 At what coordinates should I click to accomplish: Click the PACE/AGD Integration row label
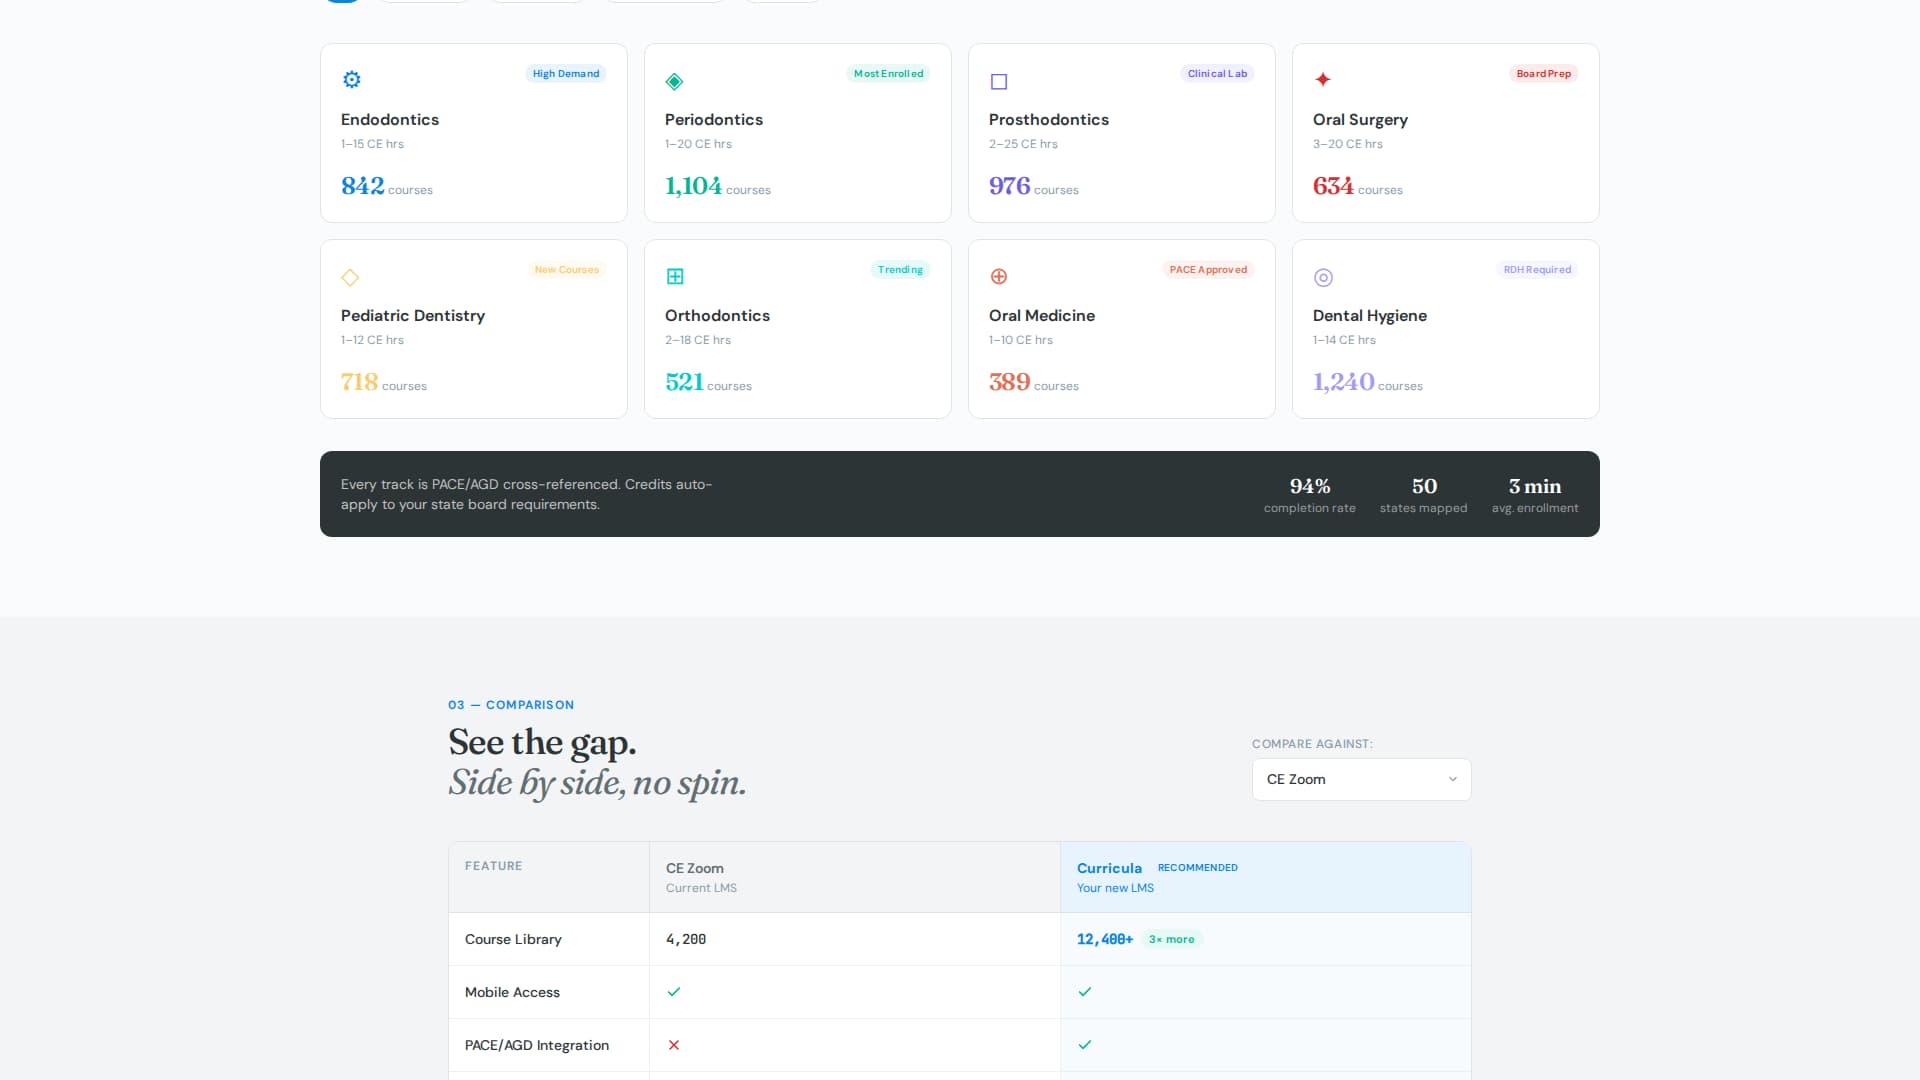[537, 1045]
